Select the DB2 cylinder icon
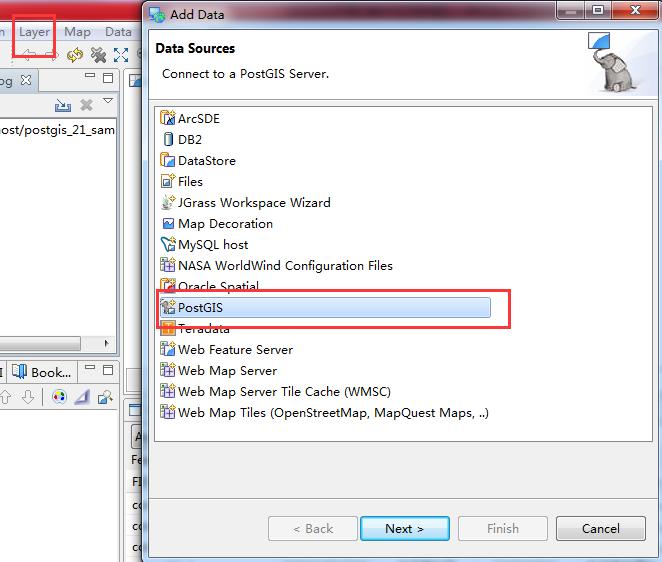Viewport: 662px width, 562px height. 168,139
